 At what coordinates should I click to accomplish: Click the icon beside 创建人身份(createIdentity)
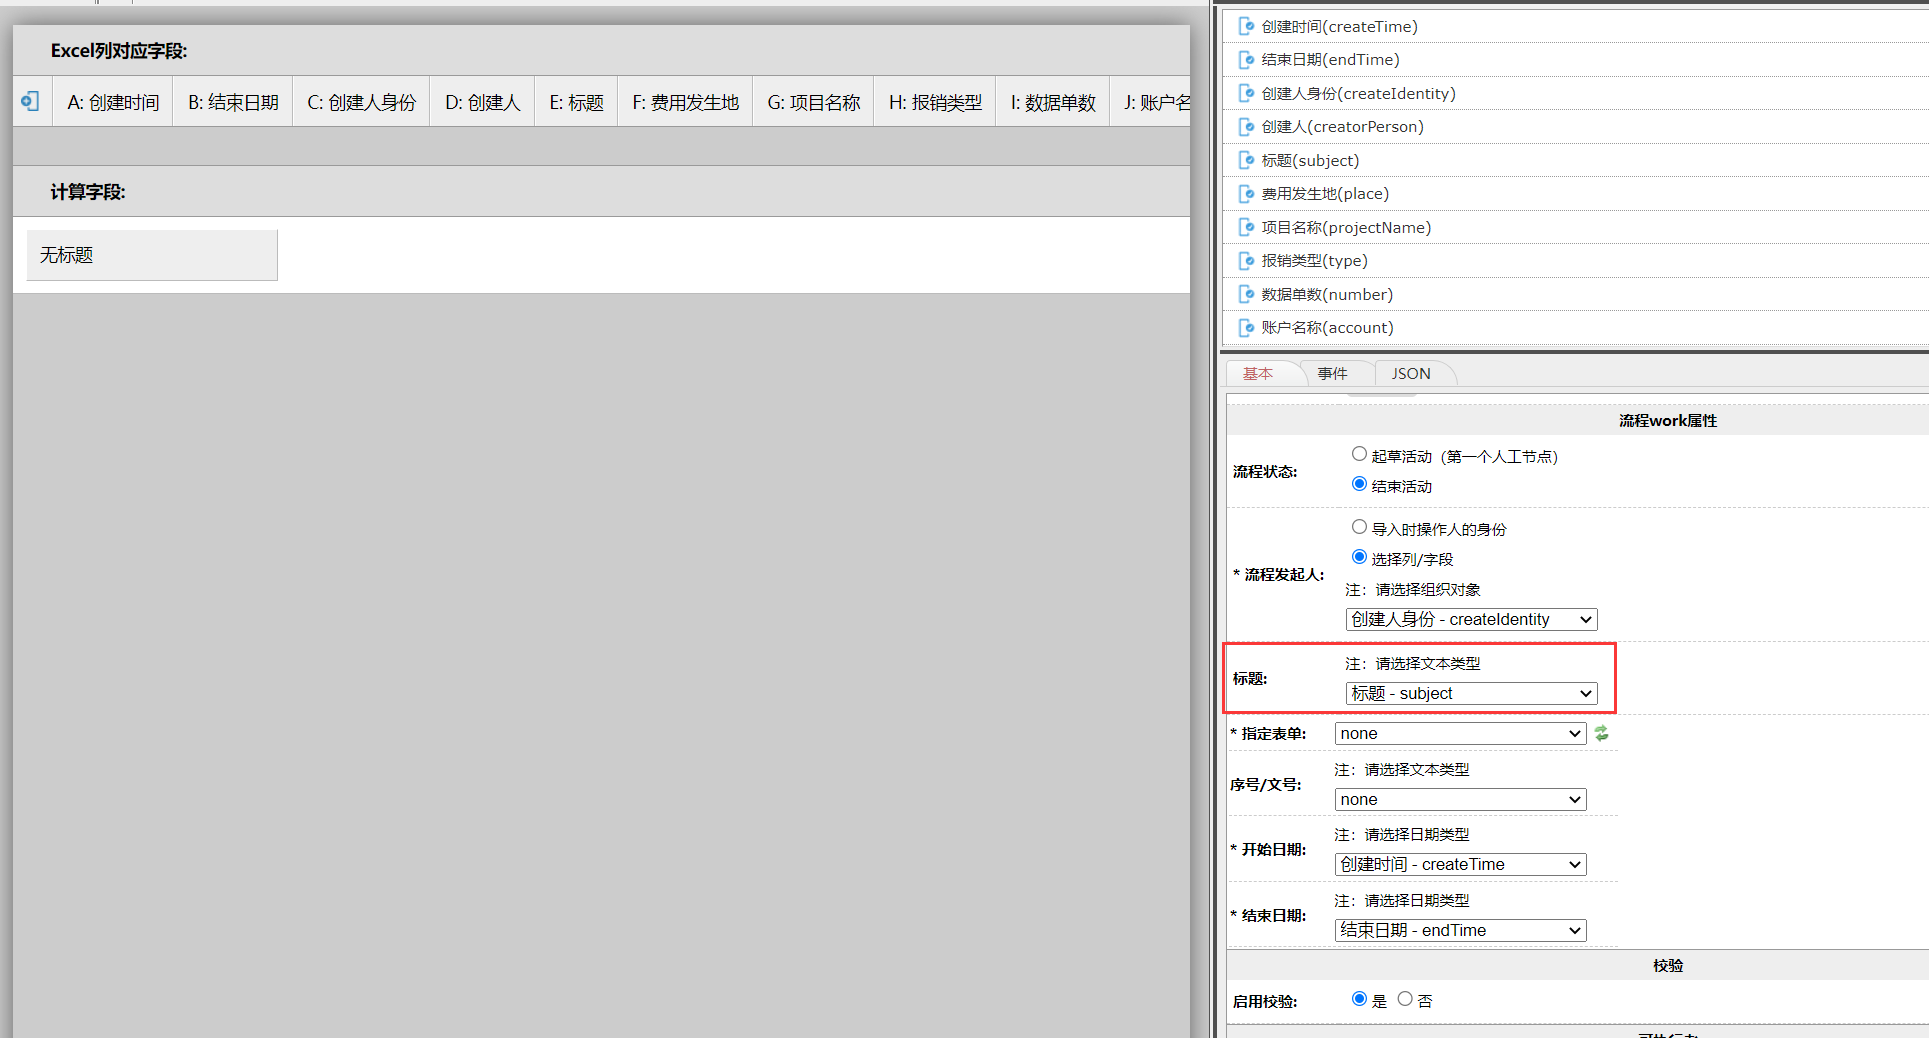(x=1246, y=94)
